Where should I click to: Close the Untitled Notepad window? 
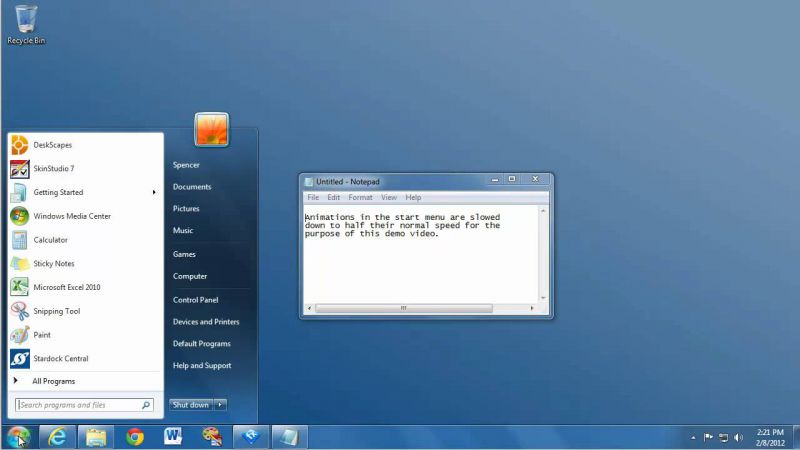(x=535, y=179)
